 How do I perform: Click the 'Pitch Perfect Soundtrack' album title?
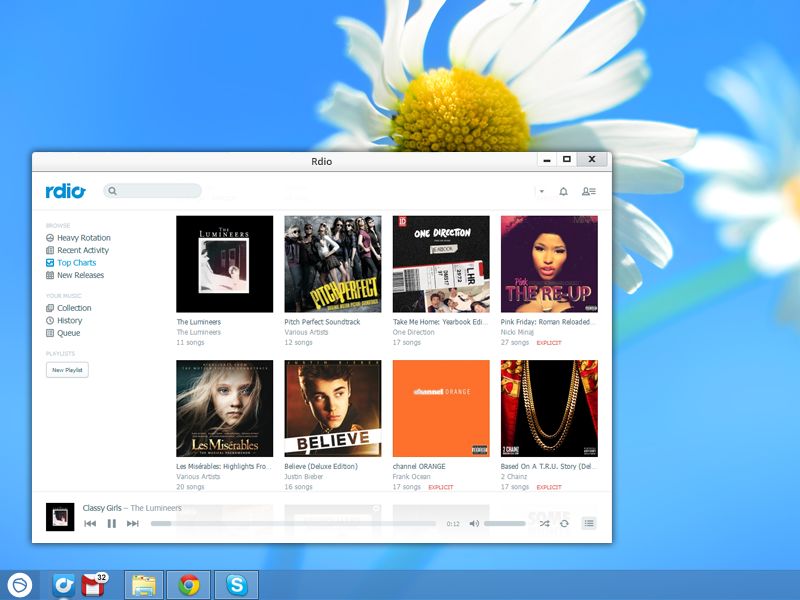(x=322, y=322)
